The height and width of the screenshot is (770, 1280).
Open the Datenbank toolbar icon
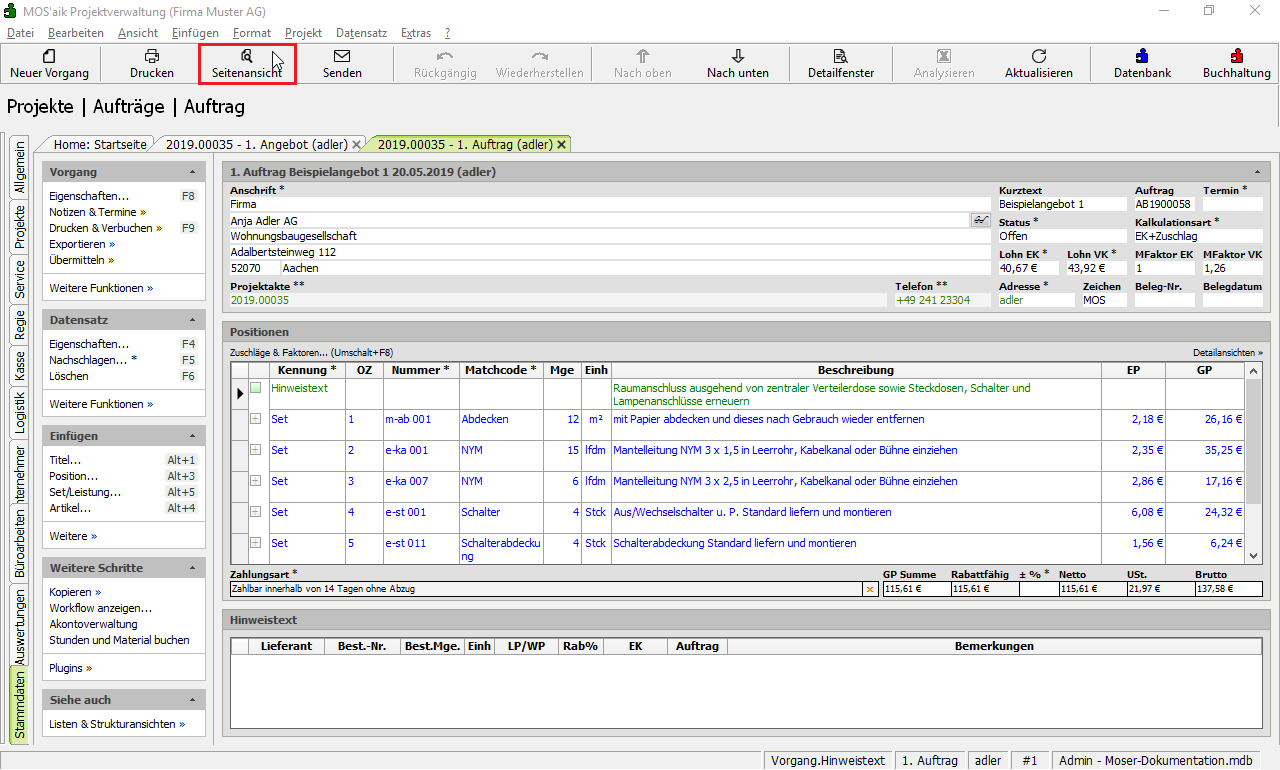point(1142,57)
